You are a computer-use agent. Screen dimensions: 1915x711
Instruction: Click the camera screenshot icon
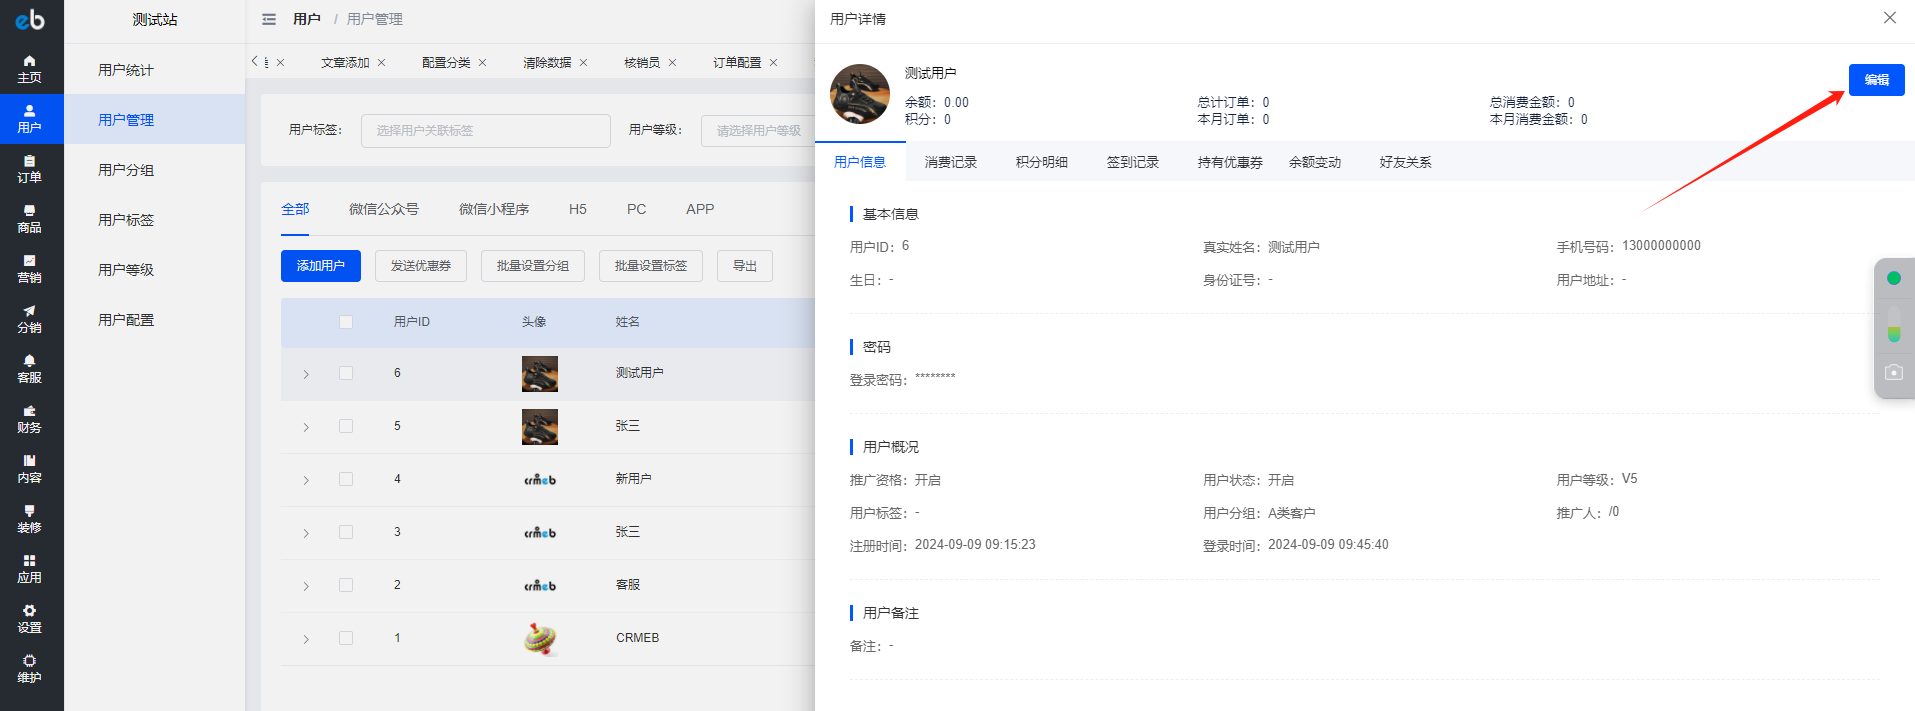1893,372
